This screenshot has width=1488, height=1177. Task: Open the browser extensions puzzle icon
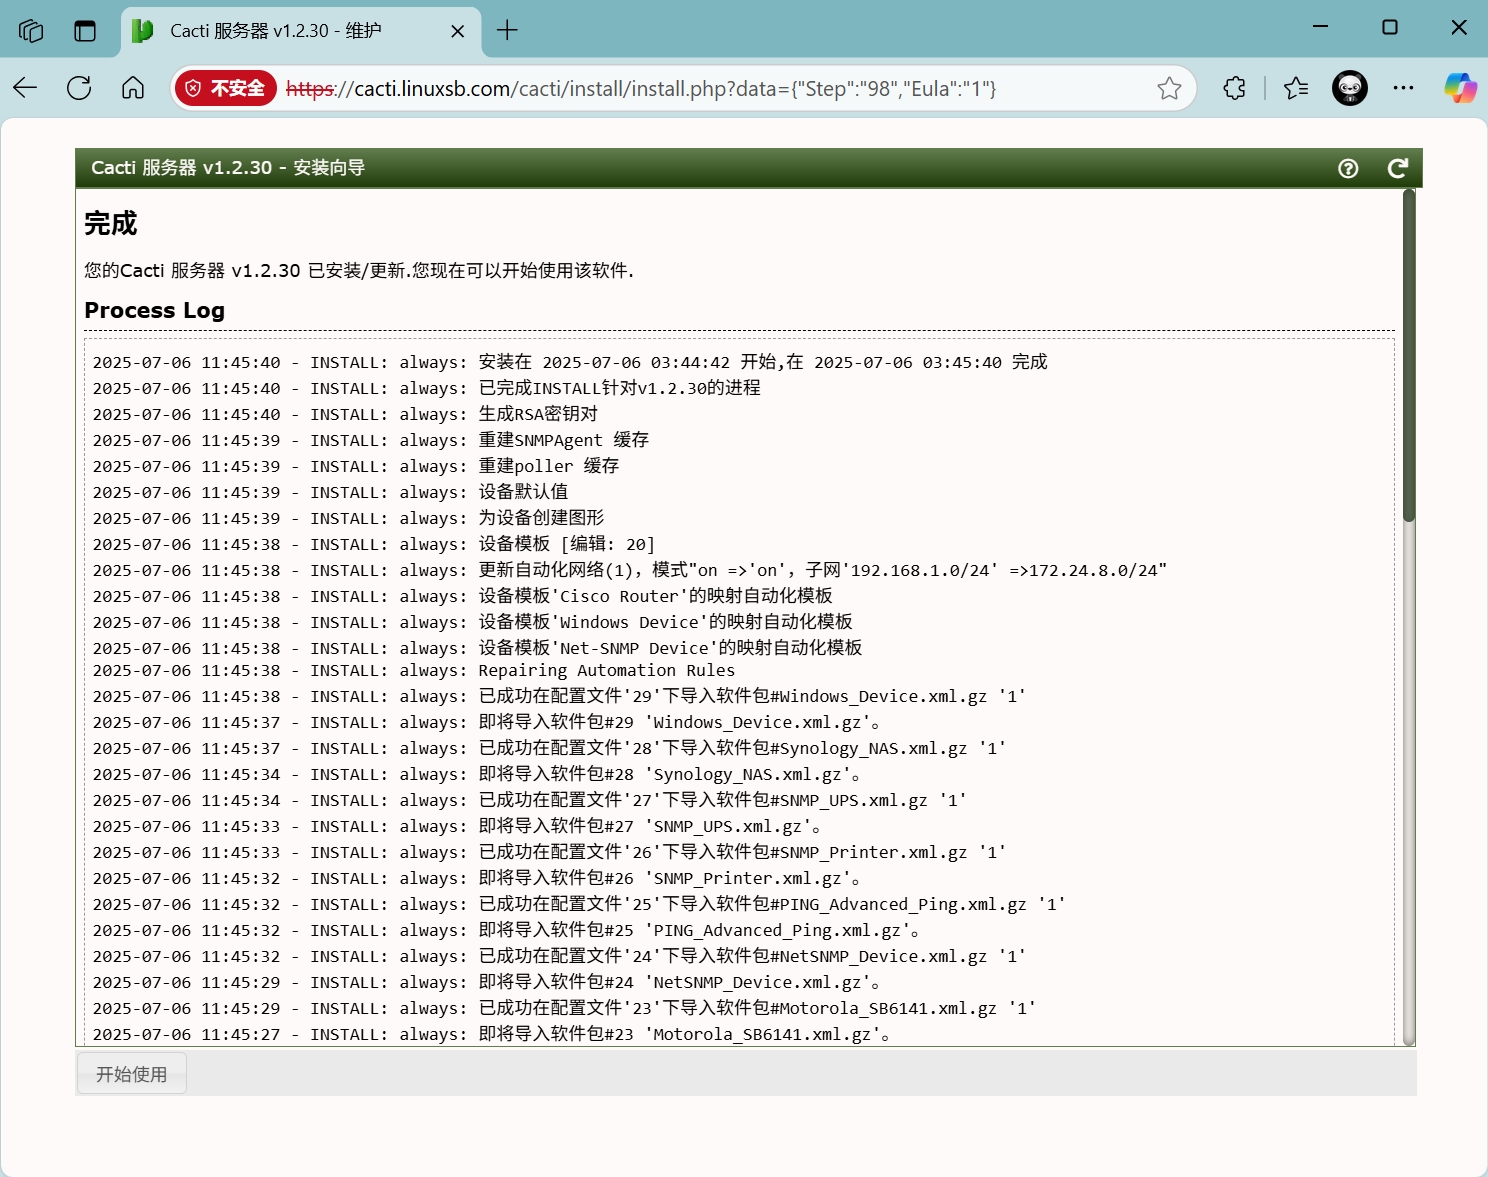click(1235, 88)
